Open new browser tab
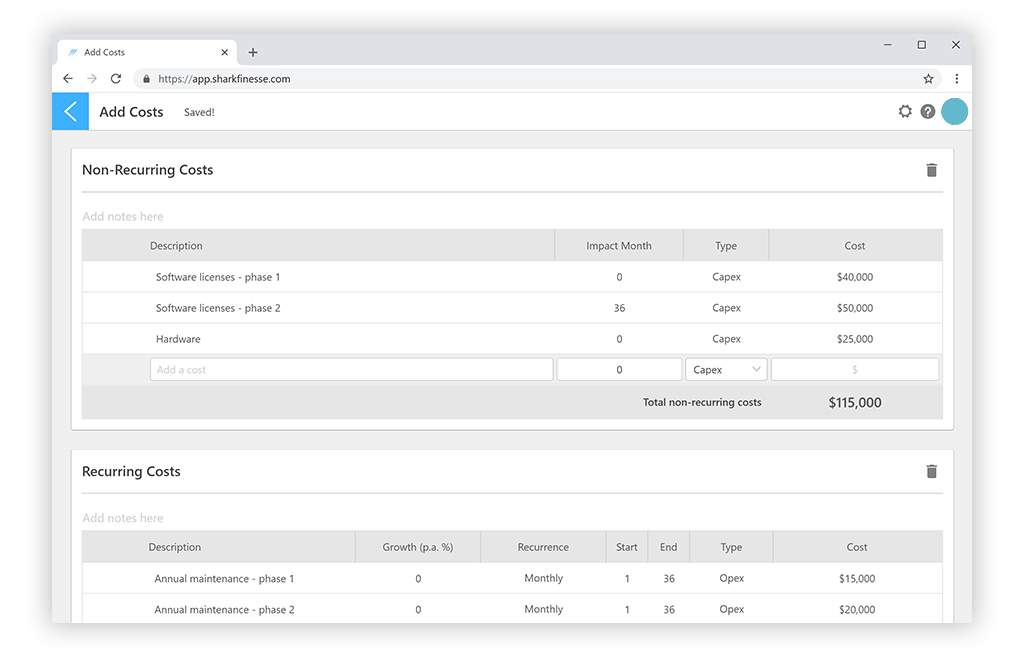The image size is (1024, 657). click(253, 52)
